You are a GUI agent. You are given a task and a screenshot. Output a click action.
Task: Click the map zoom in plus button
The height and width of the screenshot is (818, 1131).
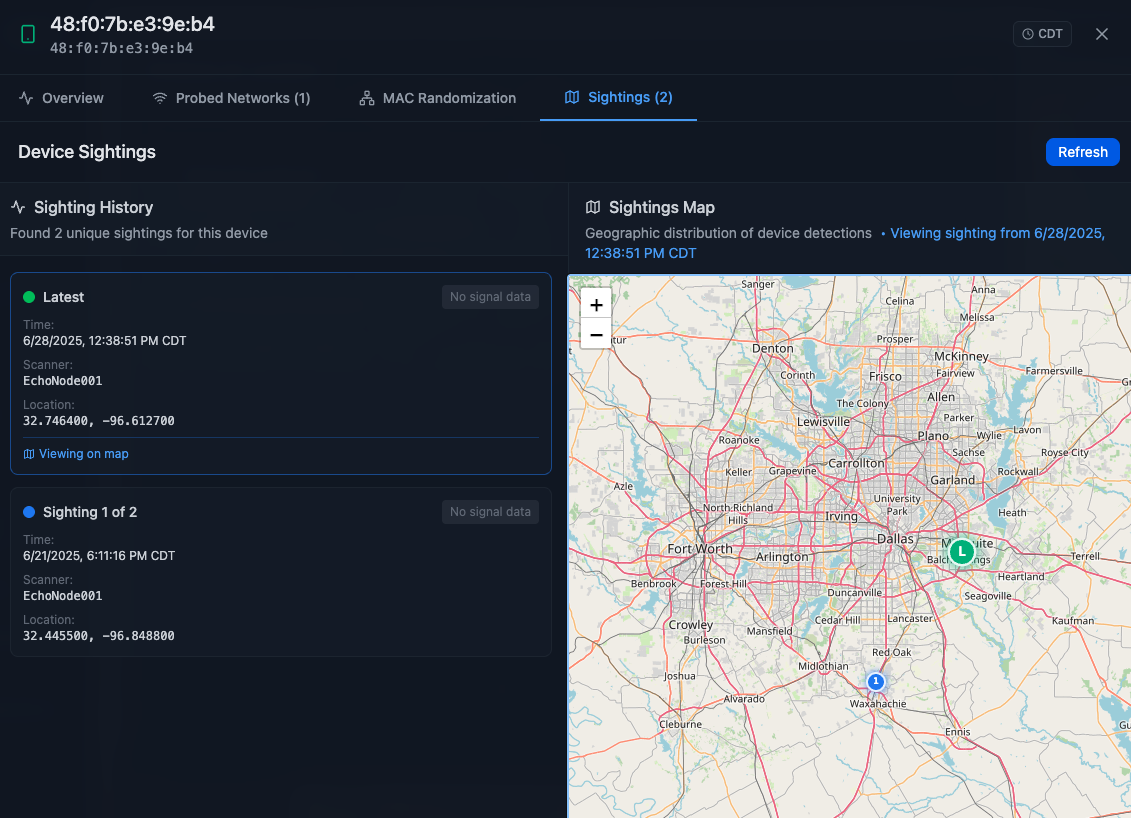tap(596, 305)
